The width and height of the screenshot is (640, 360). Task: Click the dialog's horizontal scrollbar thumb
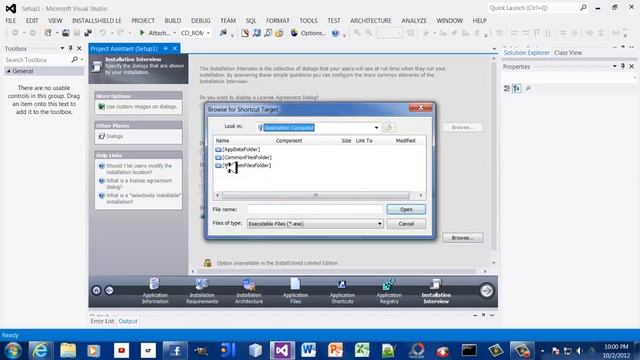[x=316, y=196]
